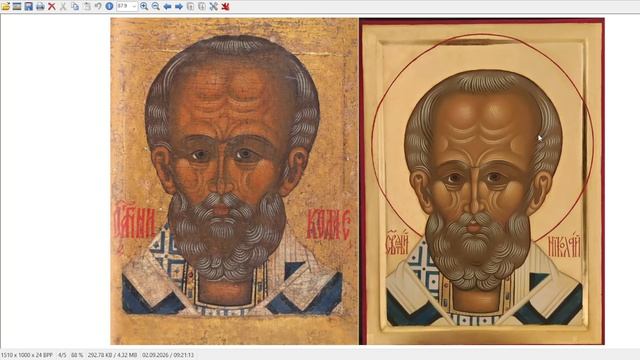Screen dimensions: 640x360
Task: Go to next image with right arrow
Action: coord(179,6)
